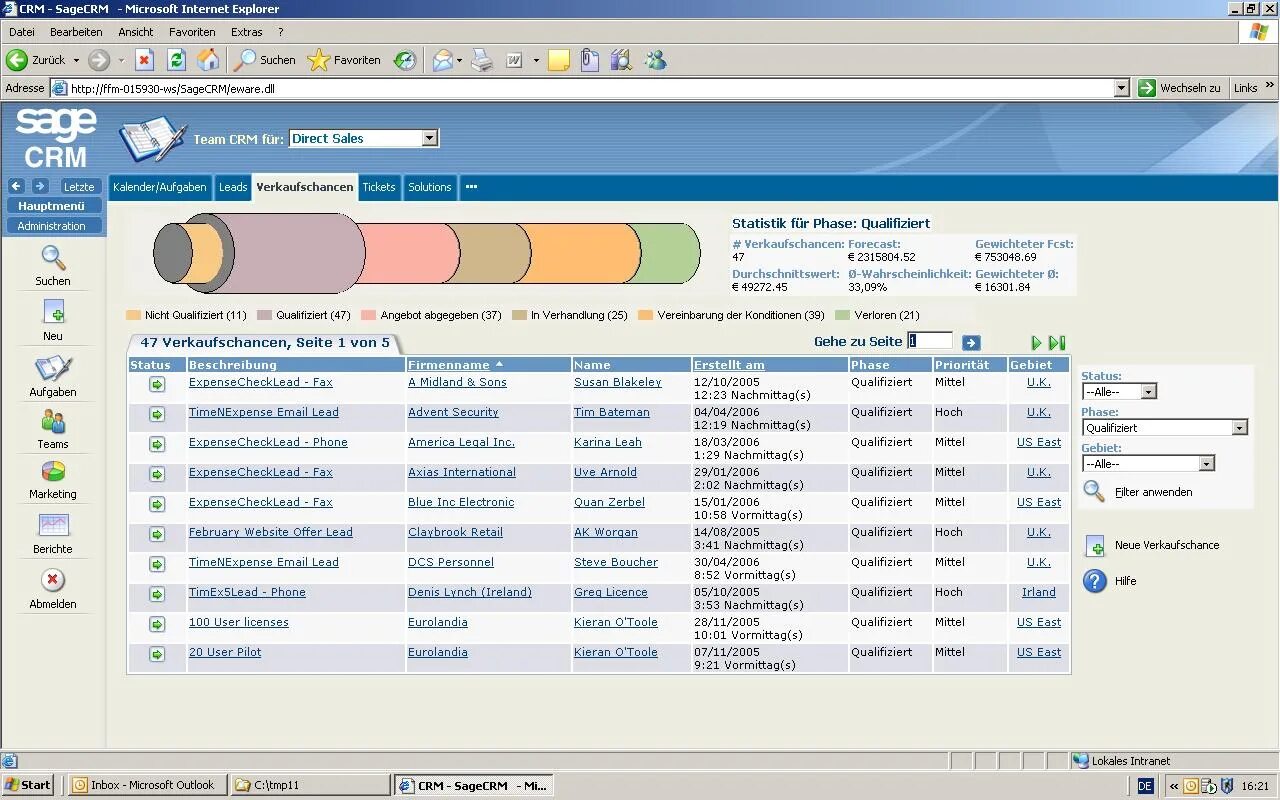Click the go-to-page arrow button
This screenshot has width=1280, height=800.
(x=971, y=342)
